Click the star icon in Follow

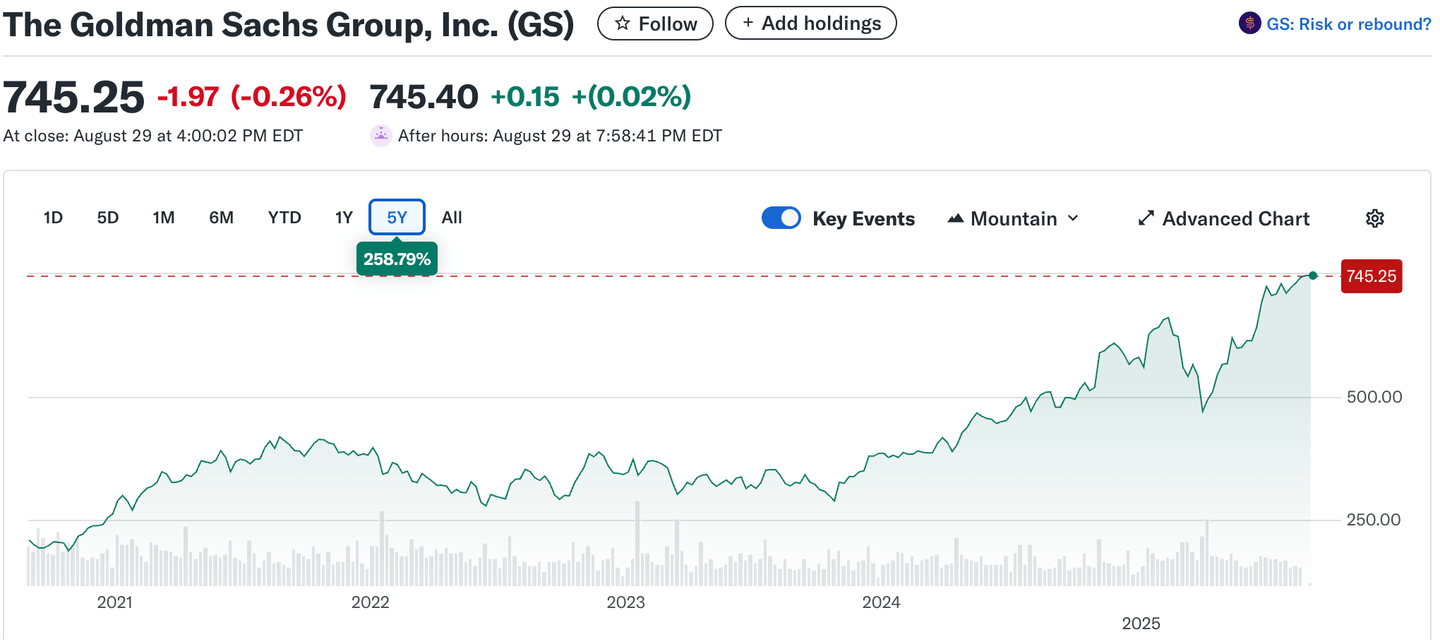point(622,23)
